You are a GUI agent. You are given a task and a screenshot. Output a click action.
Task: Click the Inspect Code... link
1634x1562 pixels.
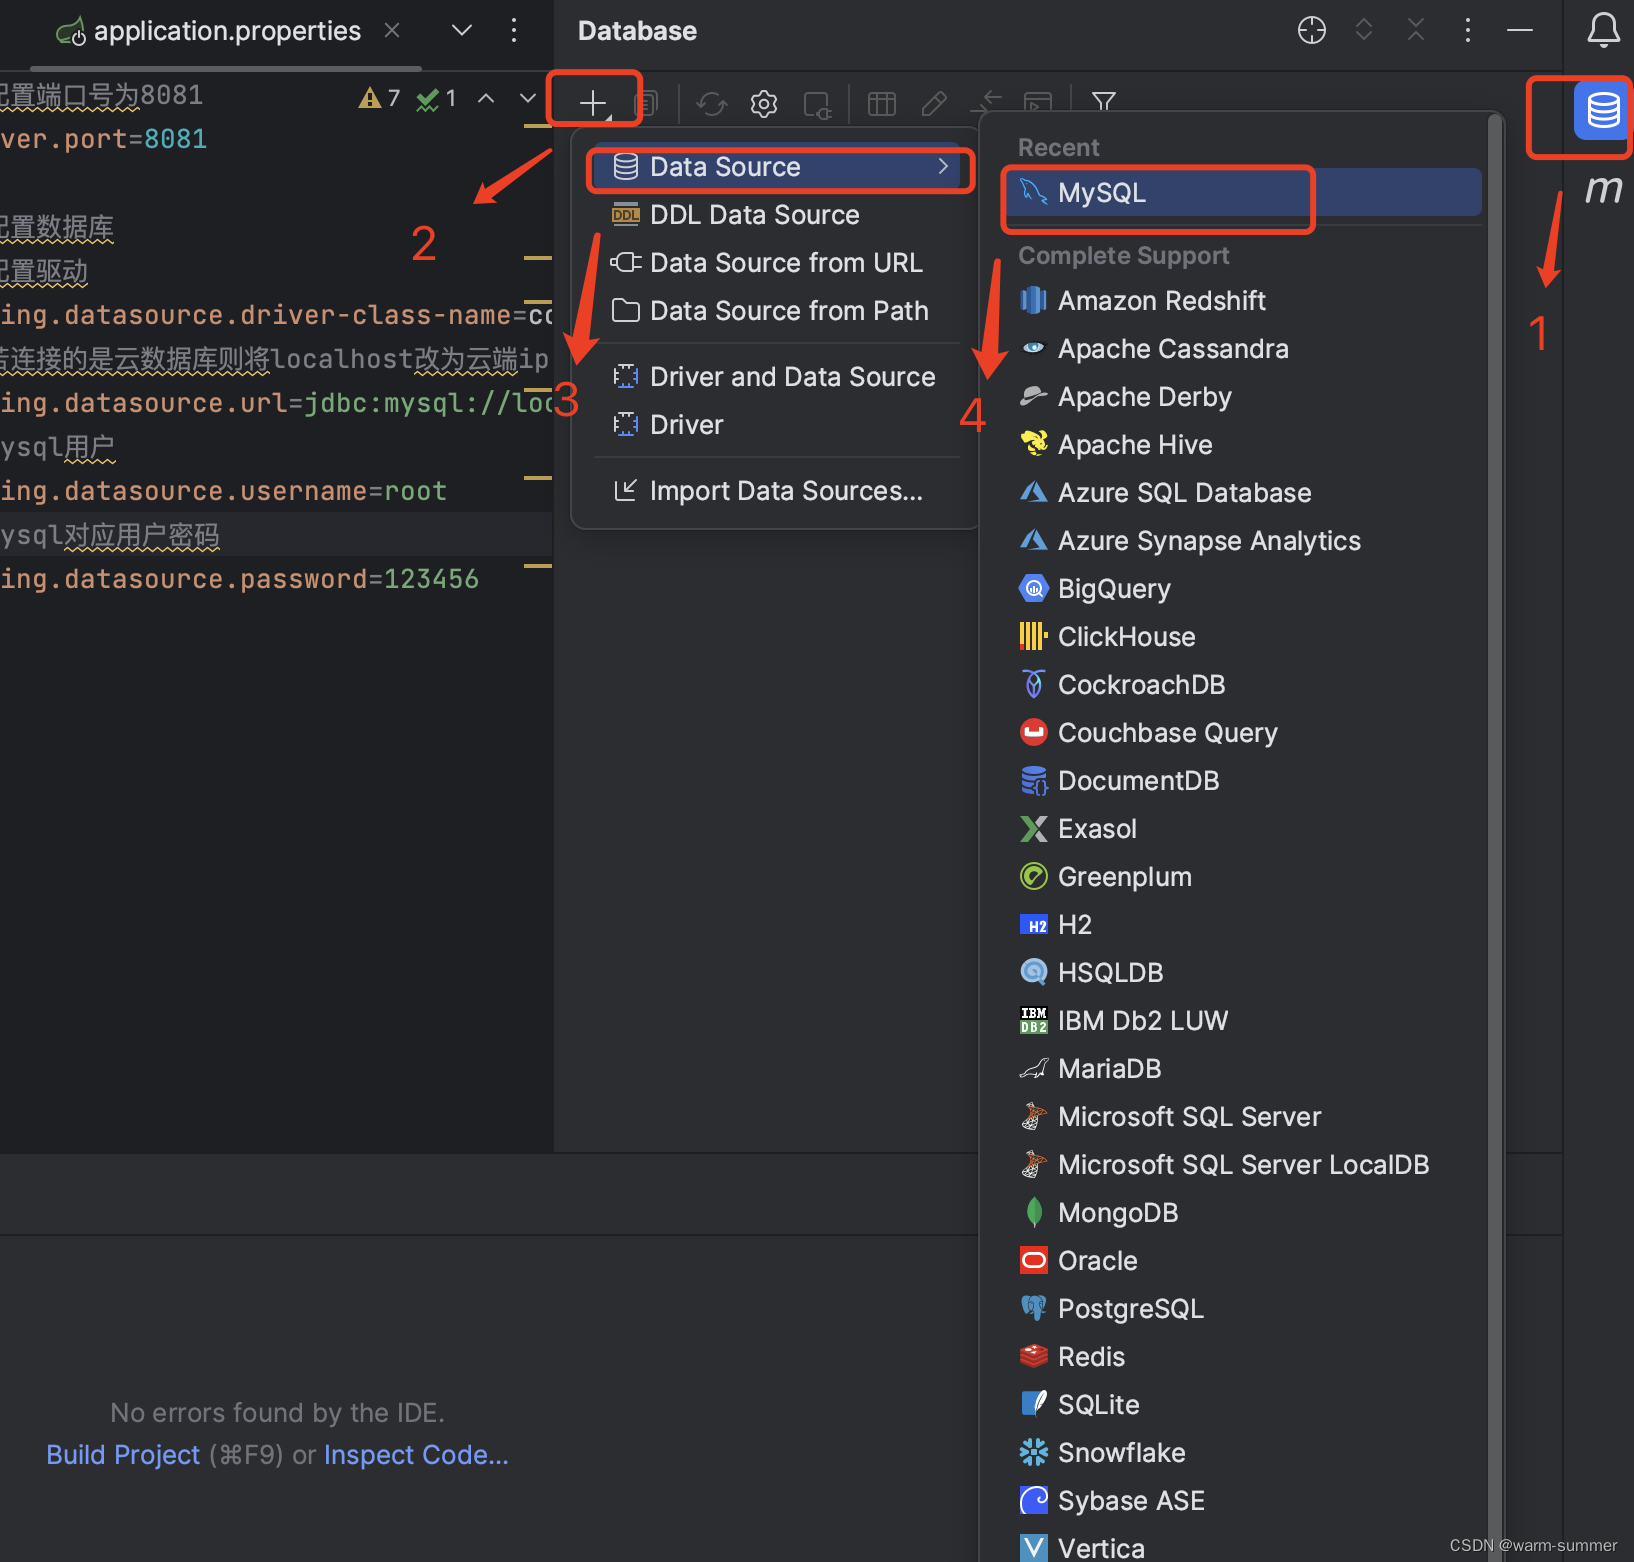[416, 1455]
